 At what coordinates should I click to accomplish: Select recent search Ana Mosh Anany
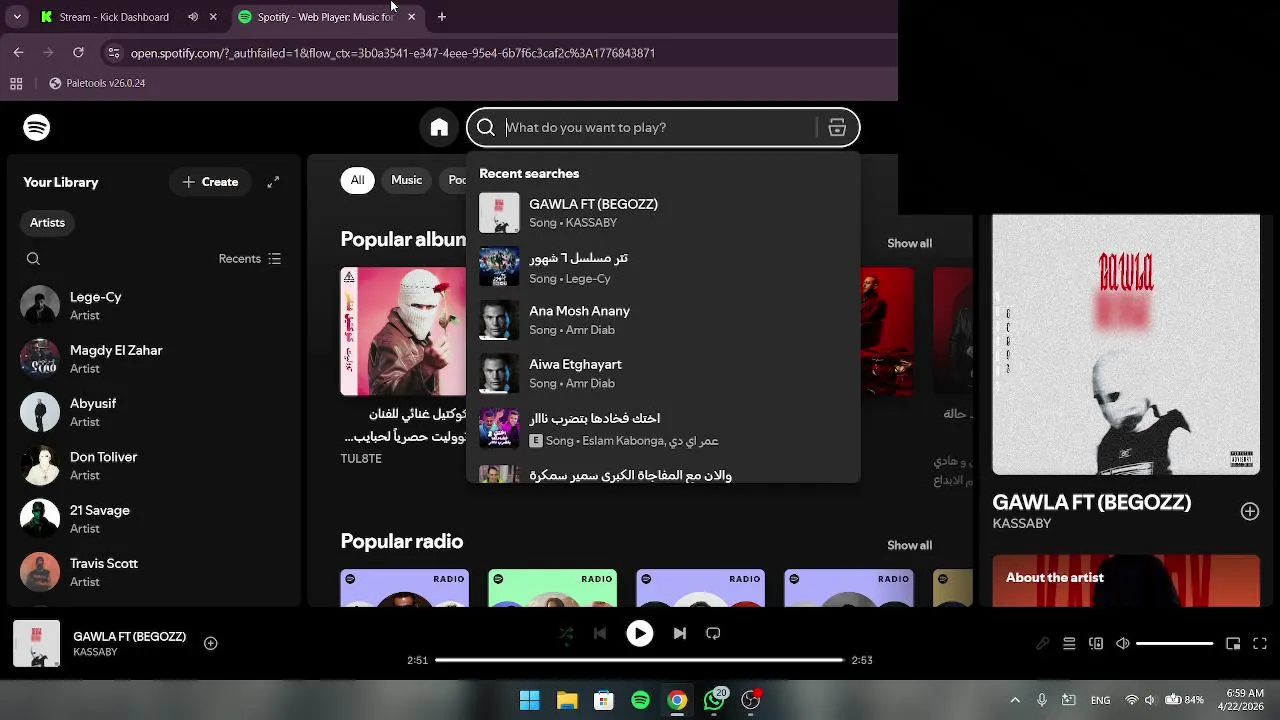(663, 320)
